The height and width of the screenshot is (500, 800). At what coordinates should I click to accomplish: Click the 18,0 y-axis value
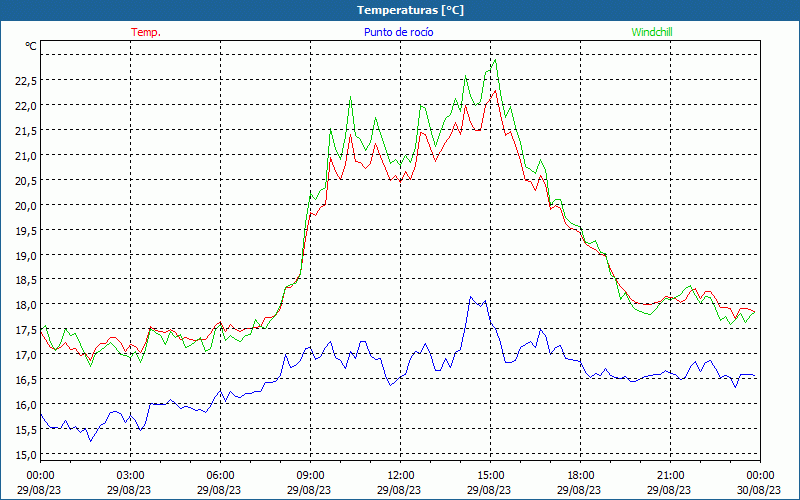click(x=26, y=305)
